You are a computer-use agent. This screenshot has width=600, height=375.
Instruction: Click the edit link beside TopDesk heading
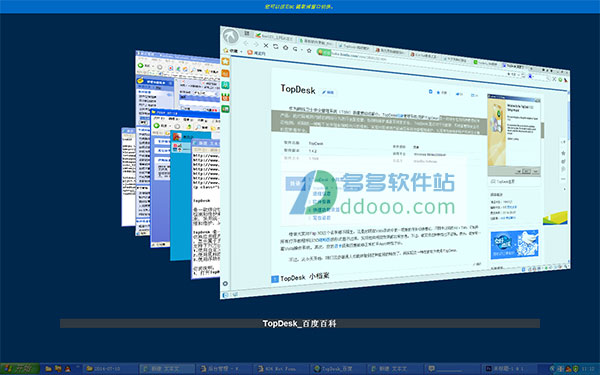328,92
